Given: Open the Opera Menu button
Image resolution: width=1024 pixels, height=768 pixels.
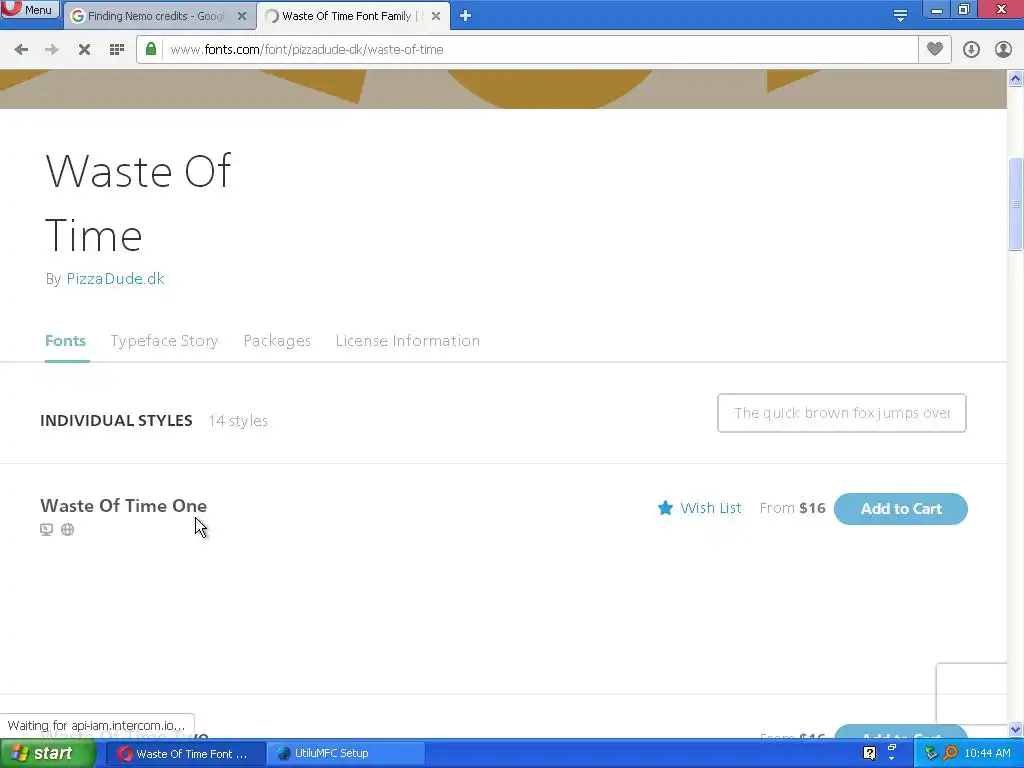Looking at the screenshot, I should (x=30, y=10).
